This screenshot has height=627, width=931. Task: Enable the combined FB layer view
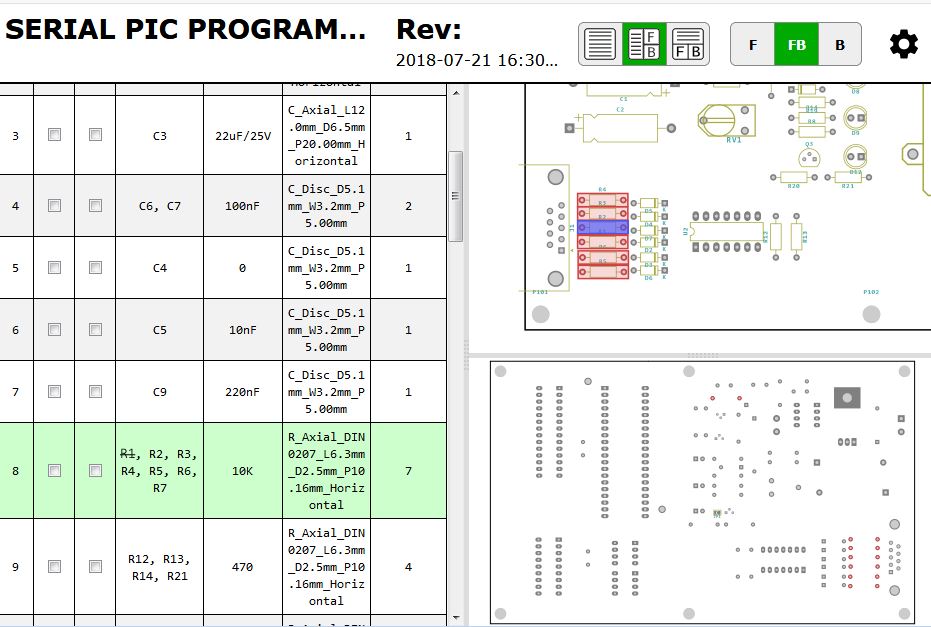coord(796,44)
